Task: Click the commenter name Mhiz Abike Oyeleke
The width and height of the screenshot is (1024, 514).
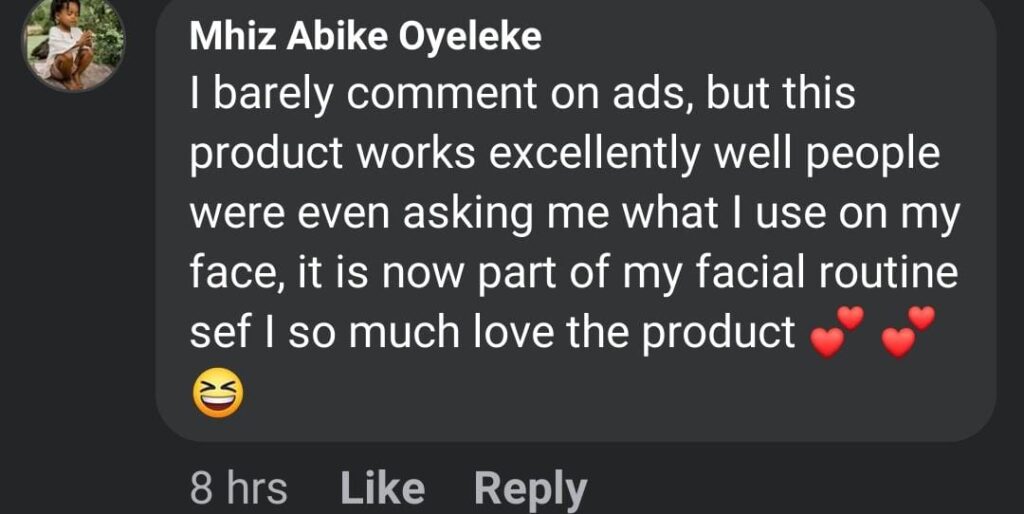Action: point(365,37)
